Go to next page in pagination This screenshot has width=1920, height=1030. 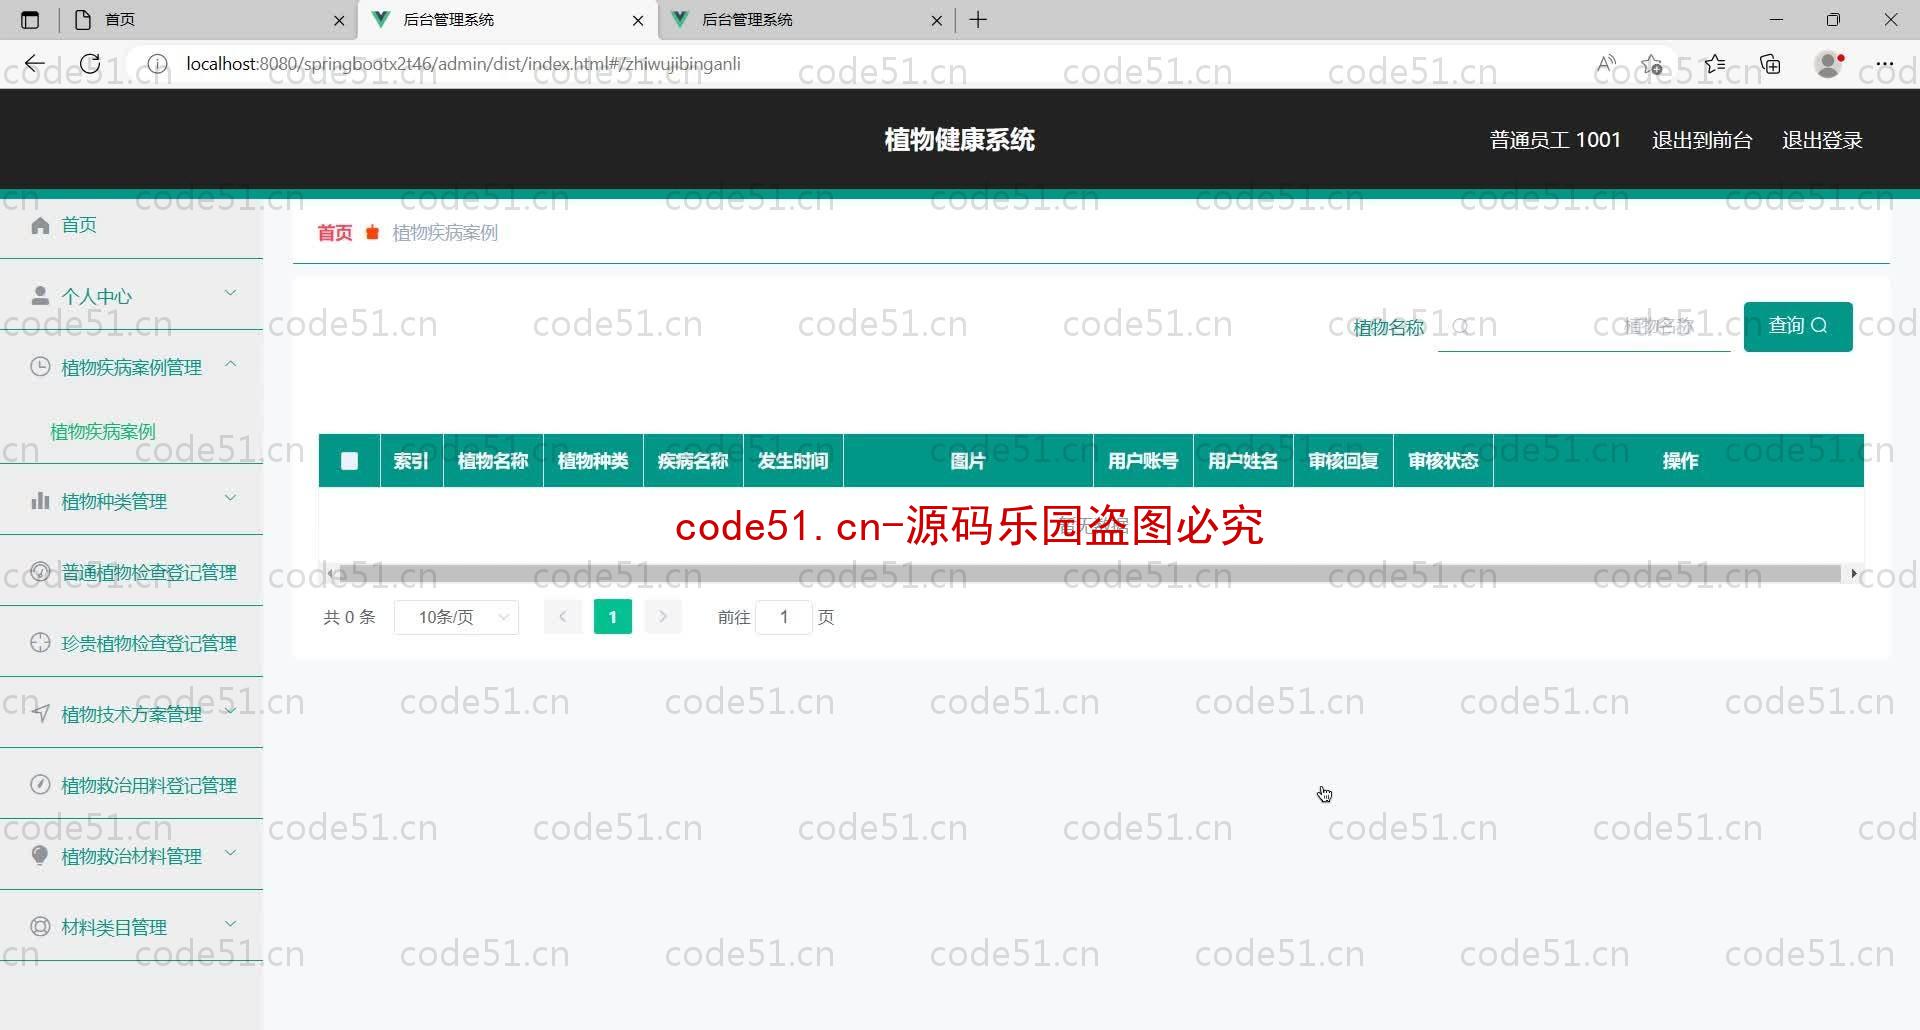click(x=663, y=617)
